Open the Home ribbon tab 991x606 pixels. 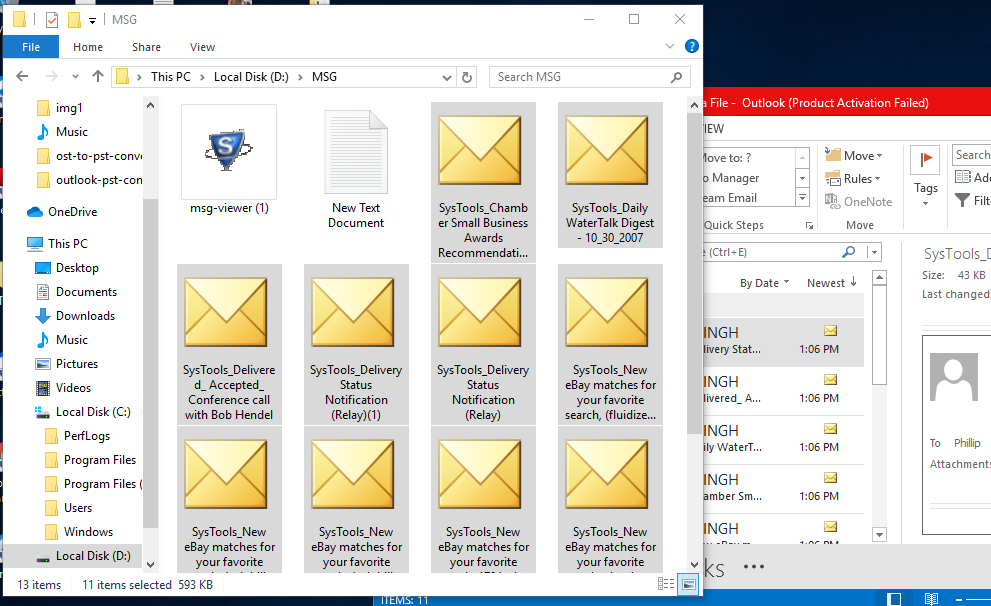(x=88, y=47)
